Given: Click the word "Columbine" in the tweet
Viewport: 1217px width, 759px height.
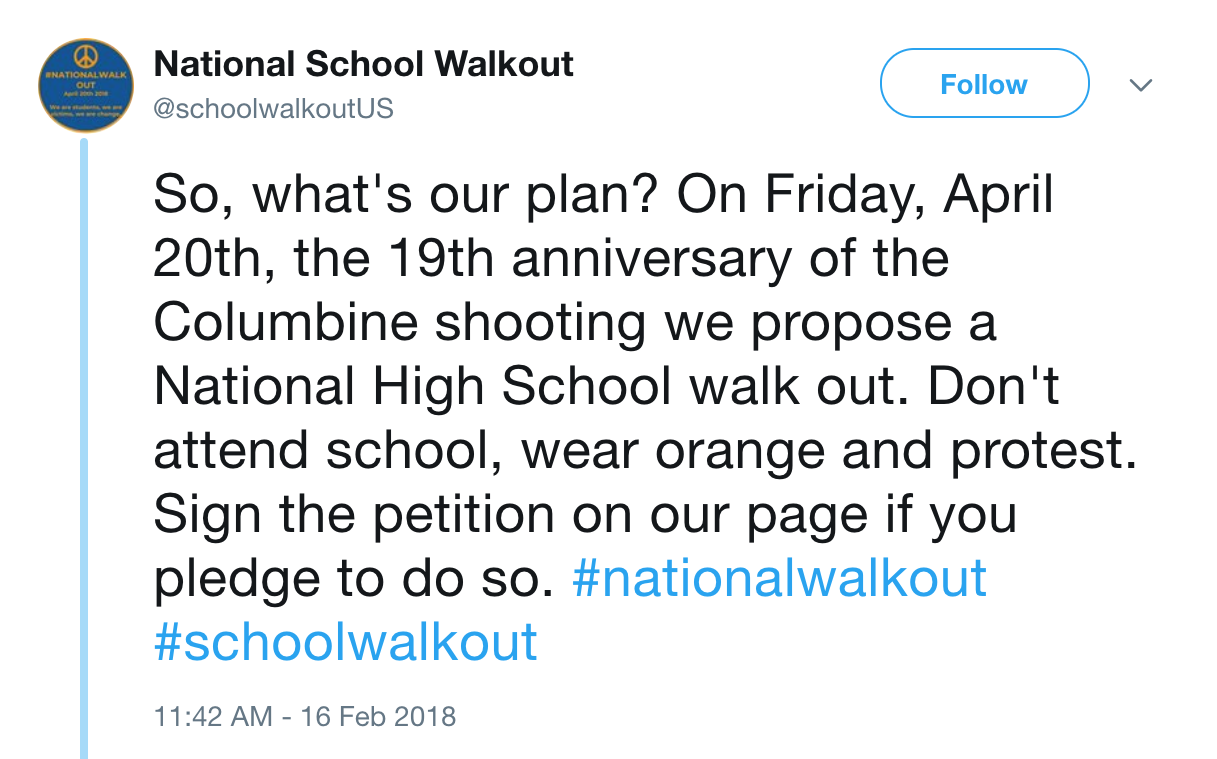Looking at the screenshot, I should pos(286,323).
